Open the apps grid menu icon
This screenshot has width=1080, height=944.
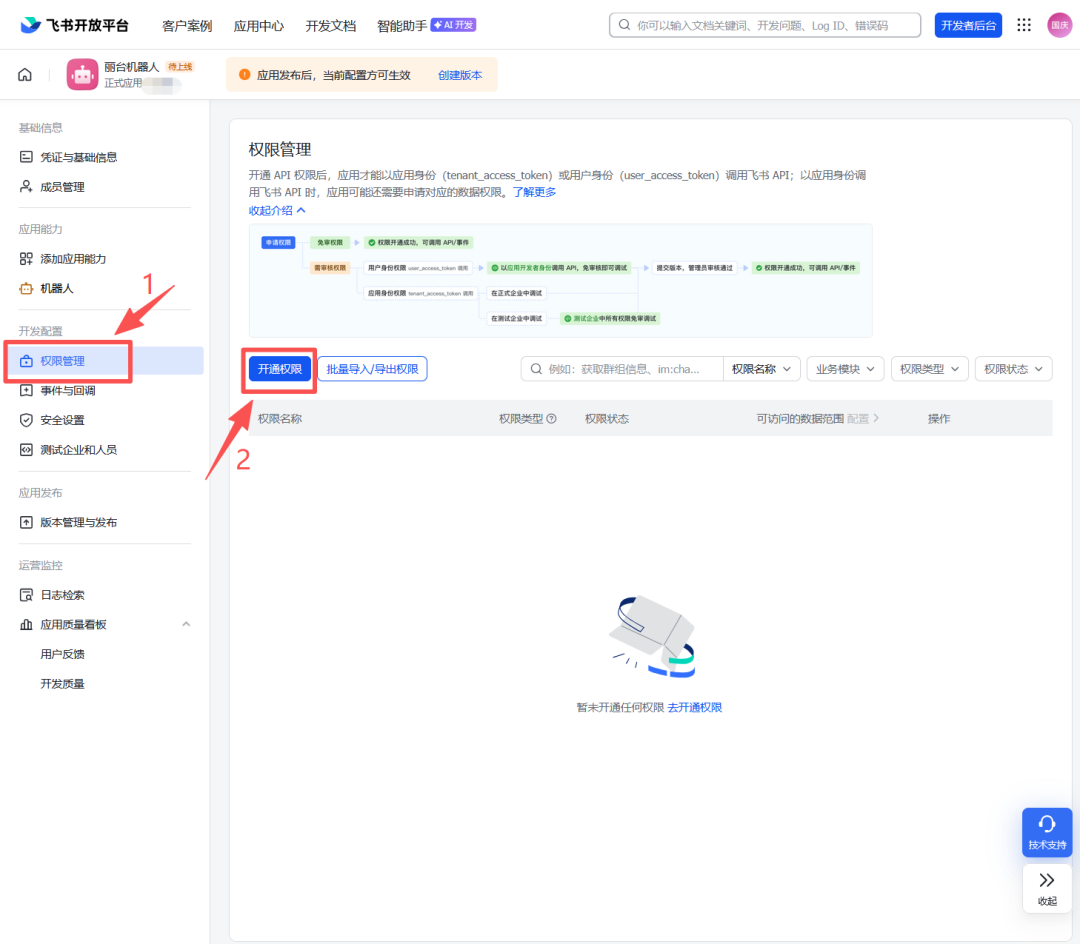point(1024,25)
